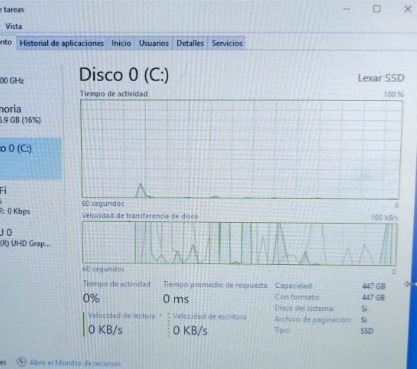Close the Task Manager window
417x369 pixels.
[407, 9]
